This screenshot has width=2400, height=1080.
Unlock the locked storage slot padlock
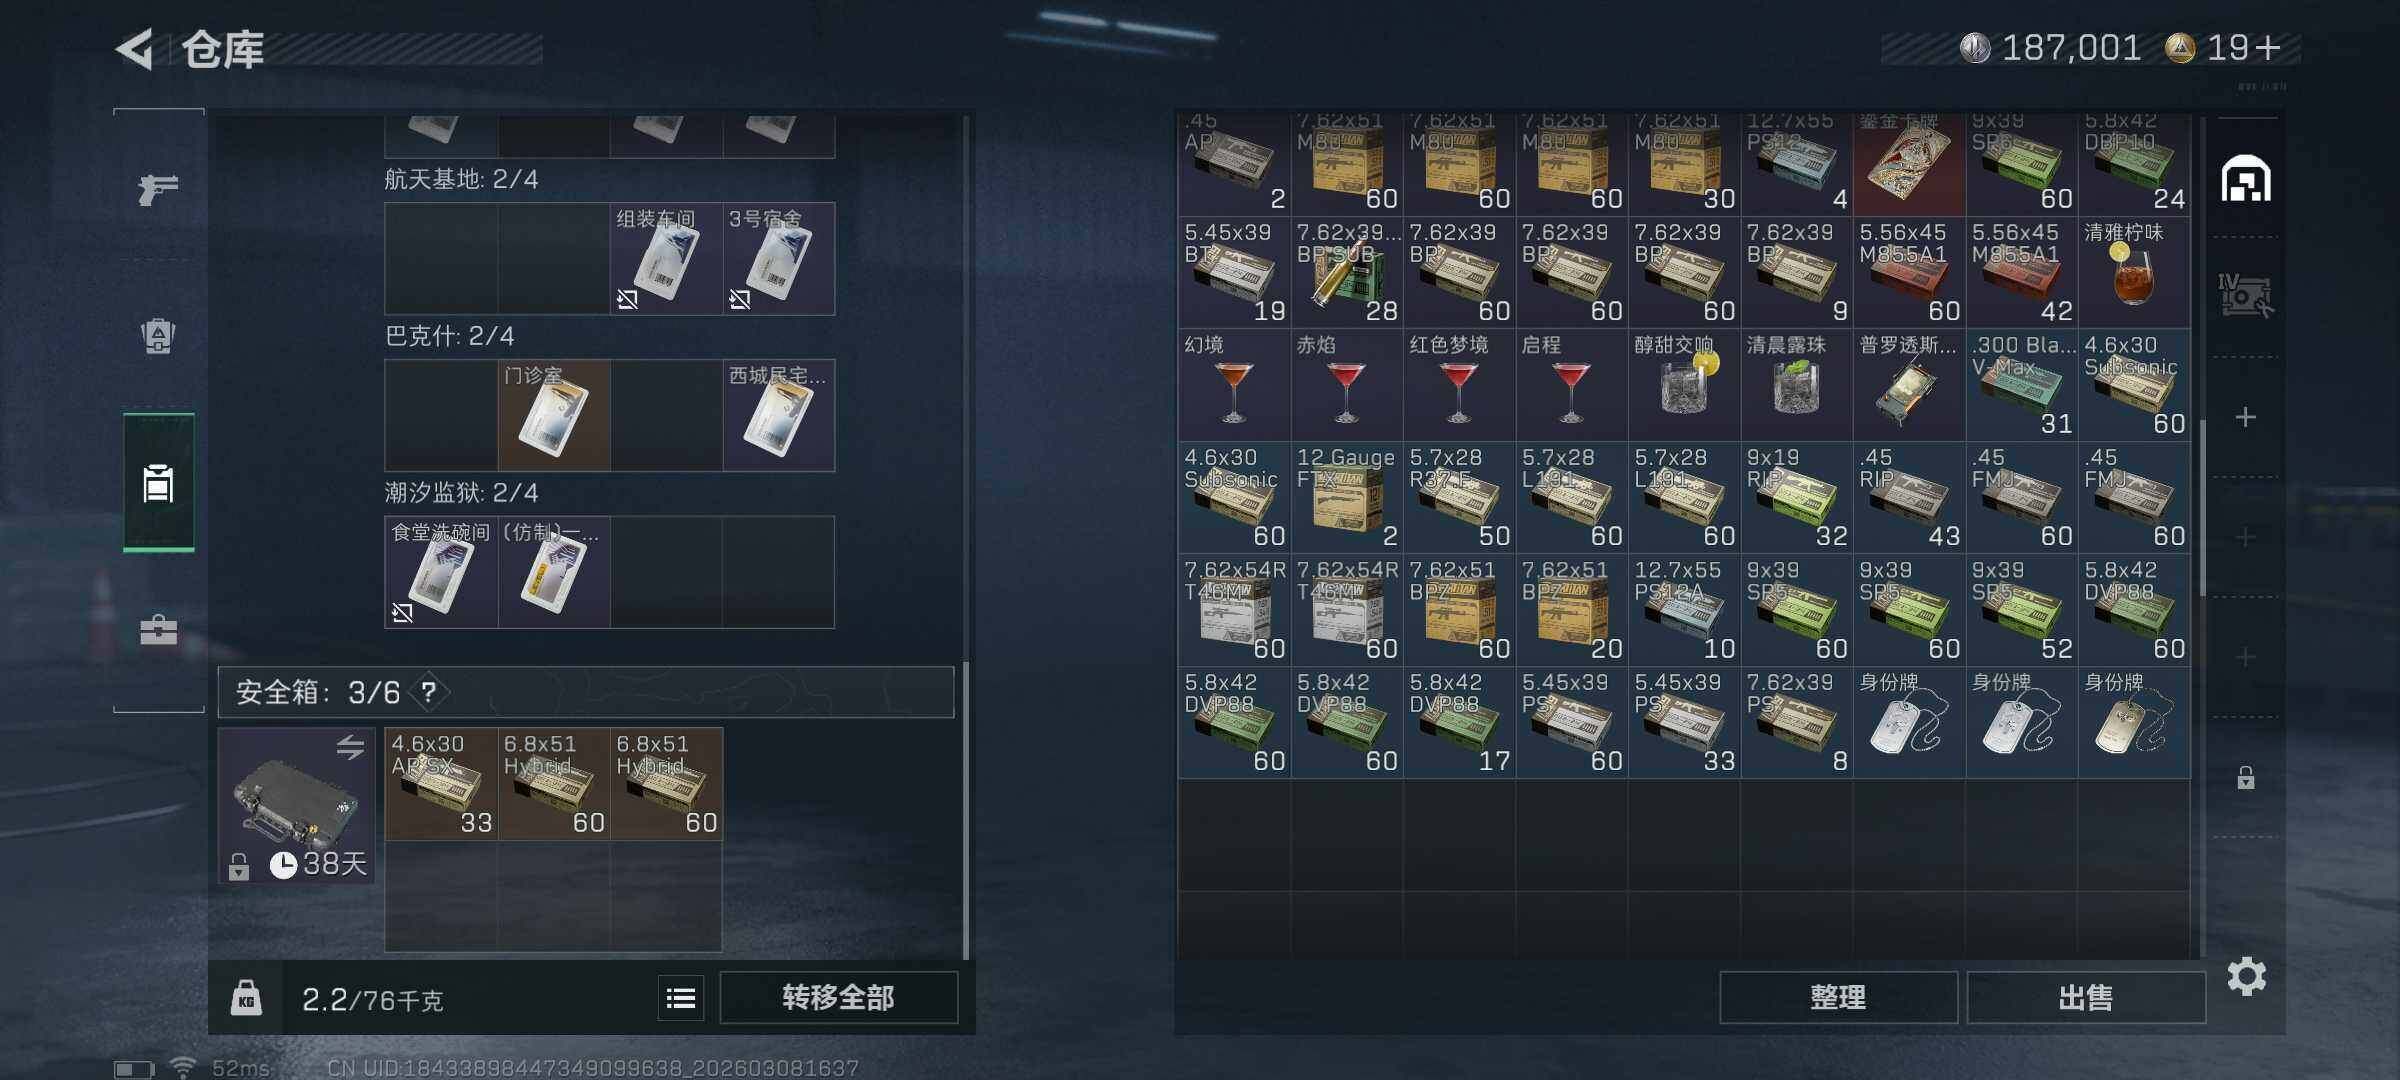click(x=2245, y=777)
